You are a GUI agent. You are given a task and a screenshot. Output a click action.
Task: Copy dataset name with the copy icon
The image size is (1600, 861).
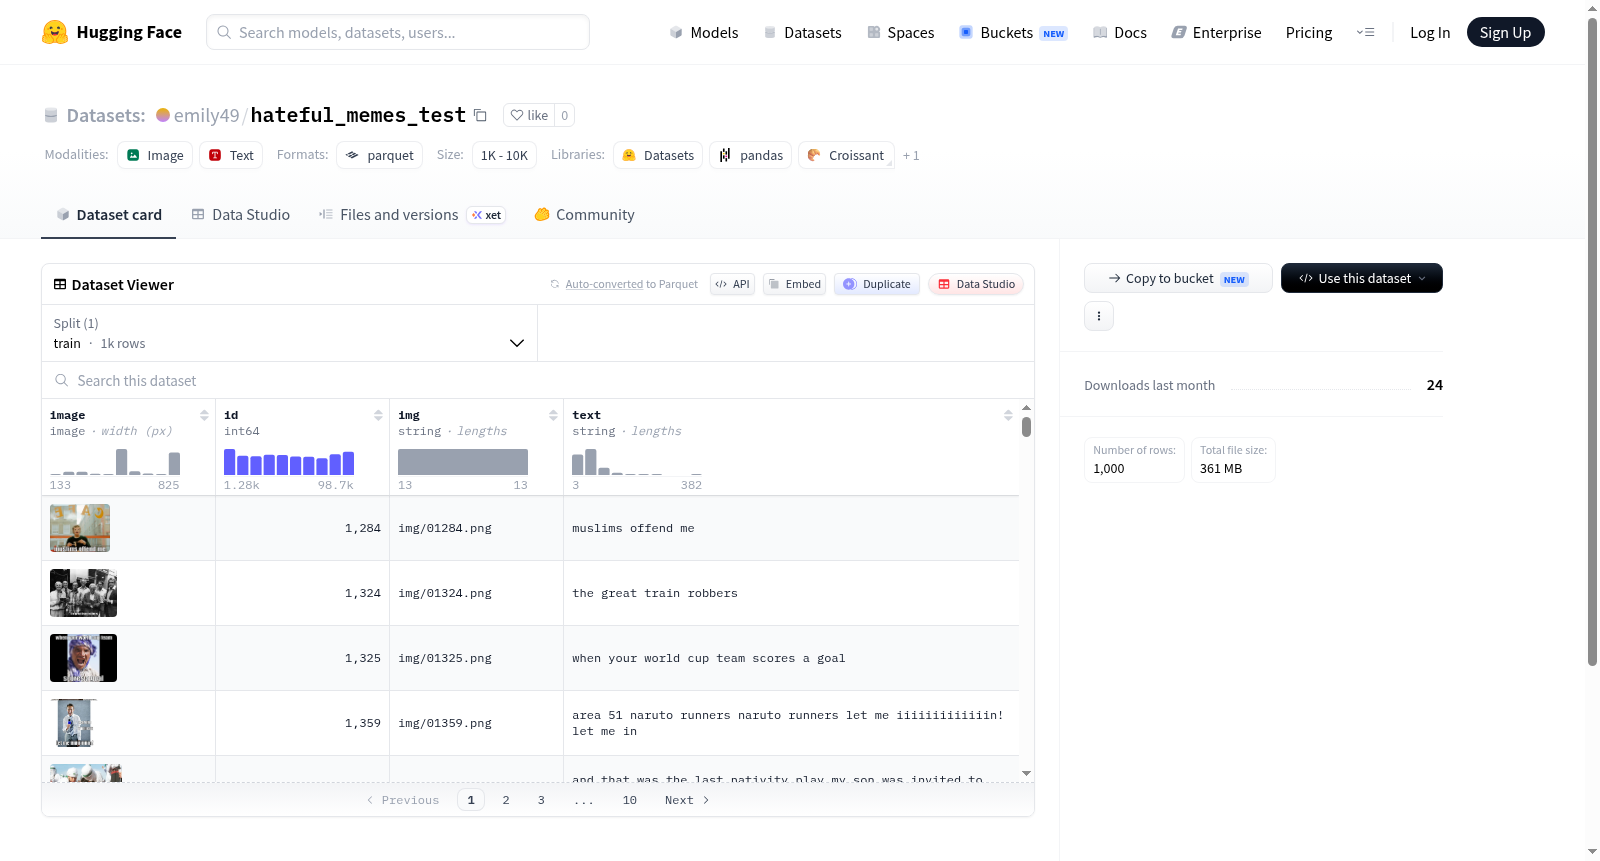tap(480, 115)
